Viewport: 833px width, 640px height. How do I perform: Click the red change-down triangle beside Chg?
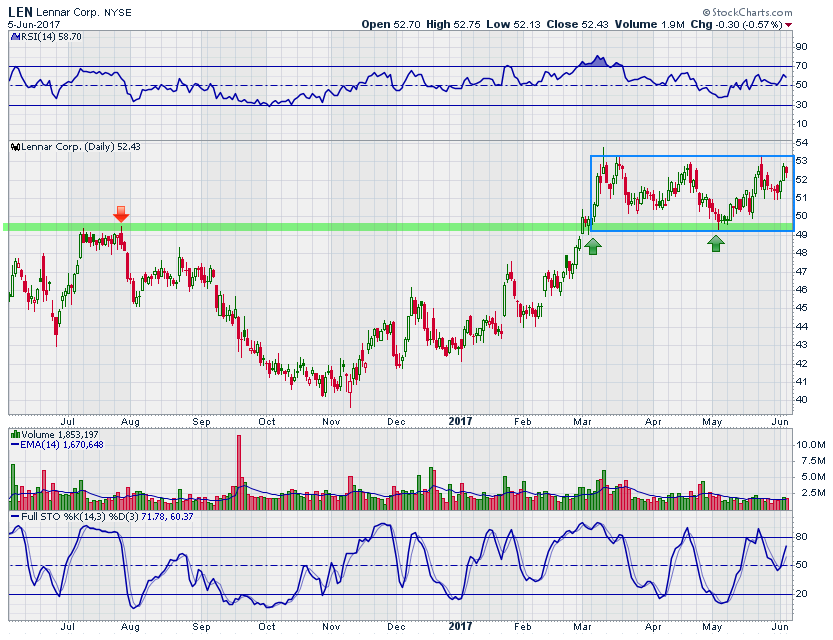click(x=788, y=24)
